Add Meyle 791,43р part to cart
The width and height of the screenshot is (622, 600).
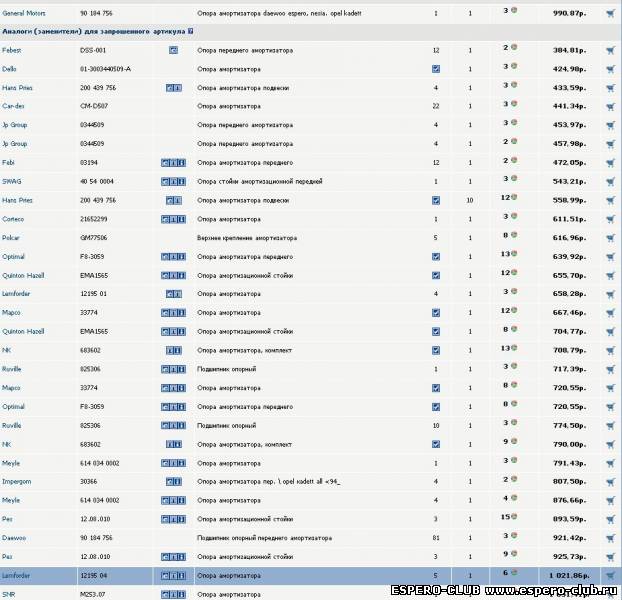coord(610,463)
